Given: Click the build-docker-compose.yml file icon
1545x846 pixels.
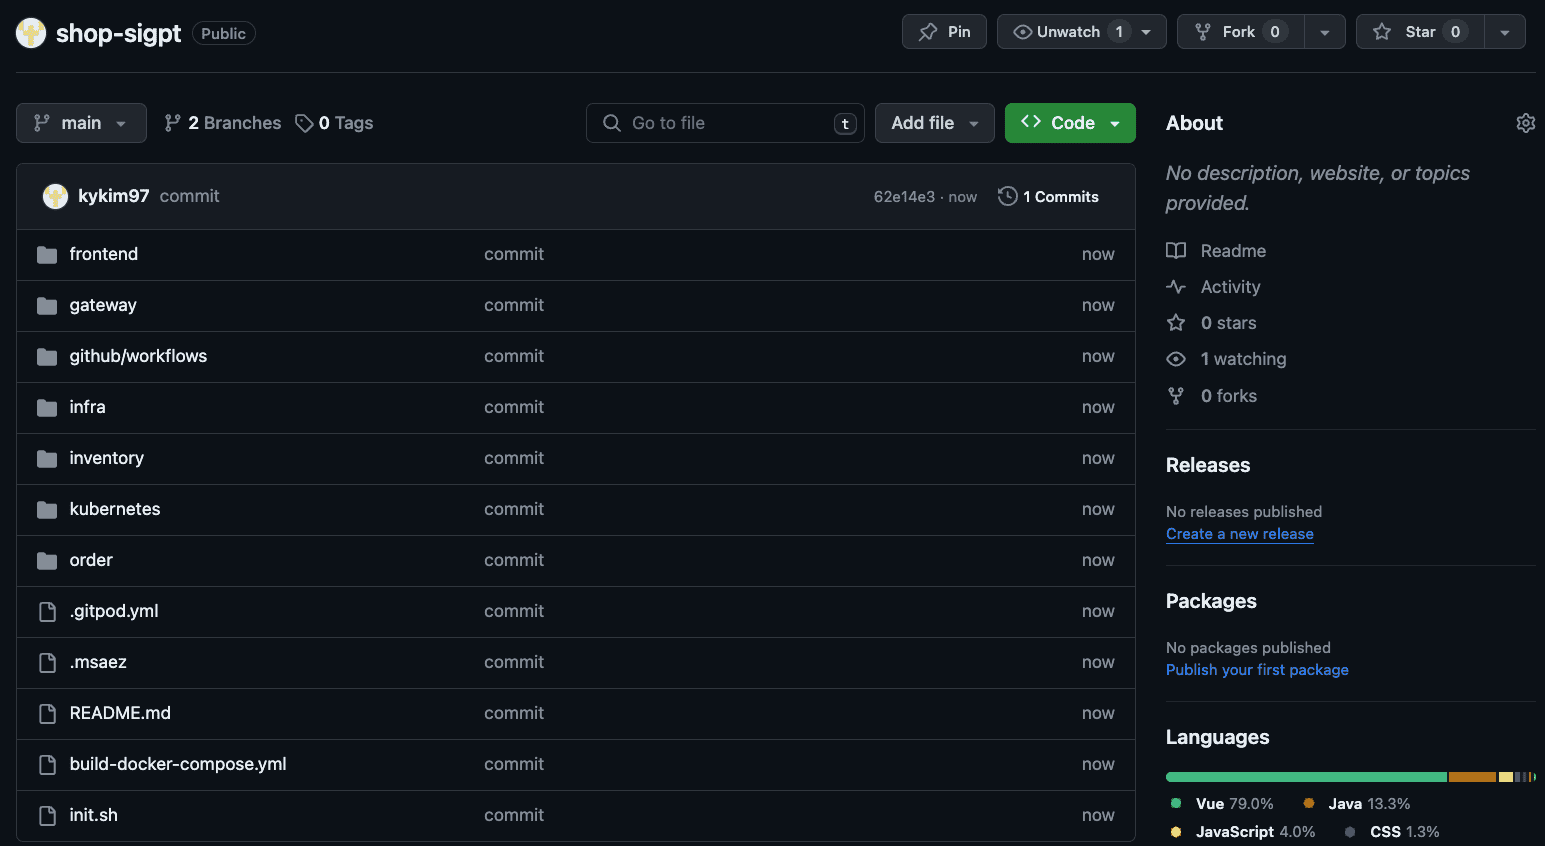Looking at the screenshot, I should (47, 765).
